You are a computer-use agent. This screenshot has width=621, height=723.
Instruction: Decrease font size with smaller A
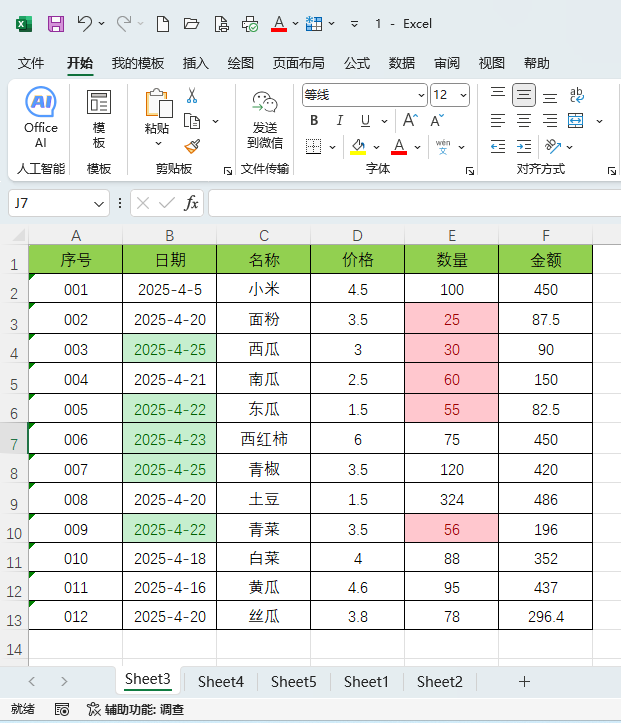click(x=437, y=120)
